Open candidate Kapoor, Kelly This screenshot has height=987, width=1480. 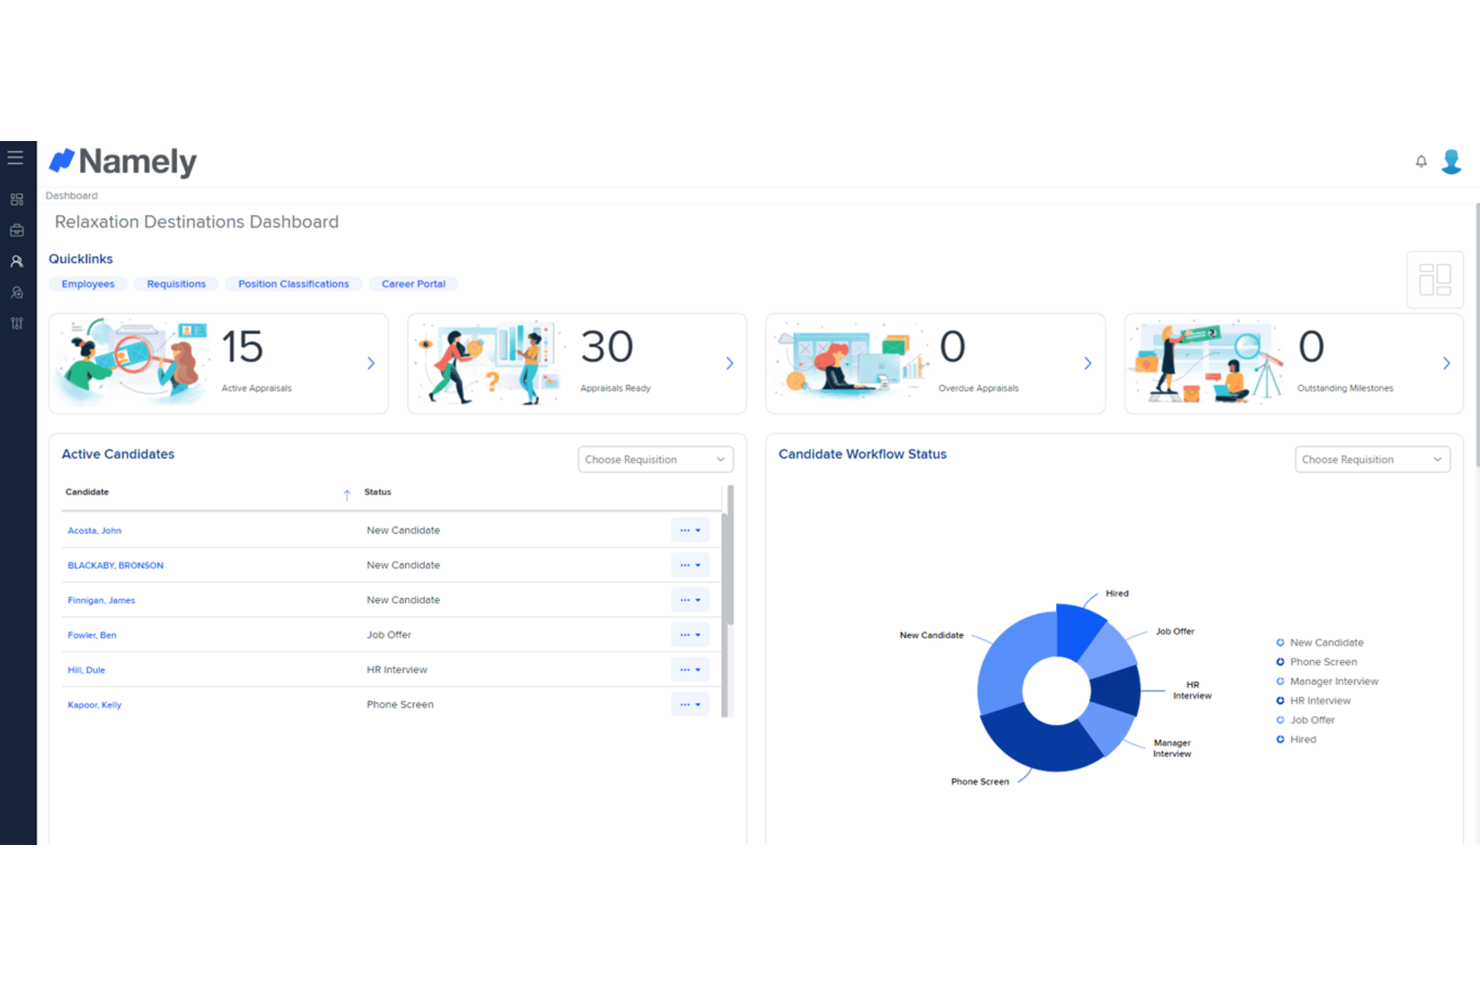click(x=94, y=705)
